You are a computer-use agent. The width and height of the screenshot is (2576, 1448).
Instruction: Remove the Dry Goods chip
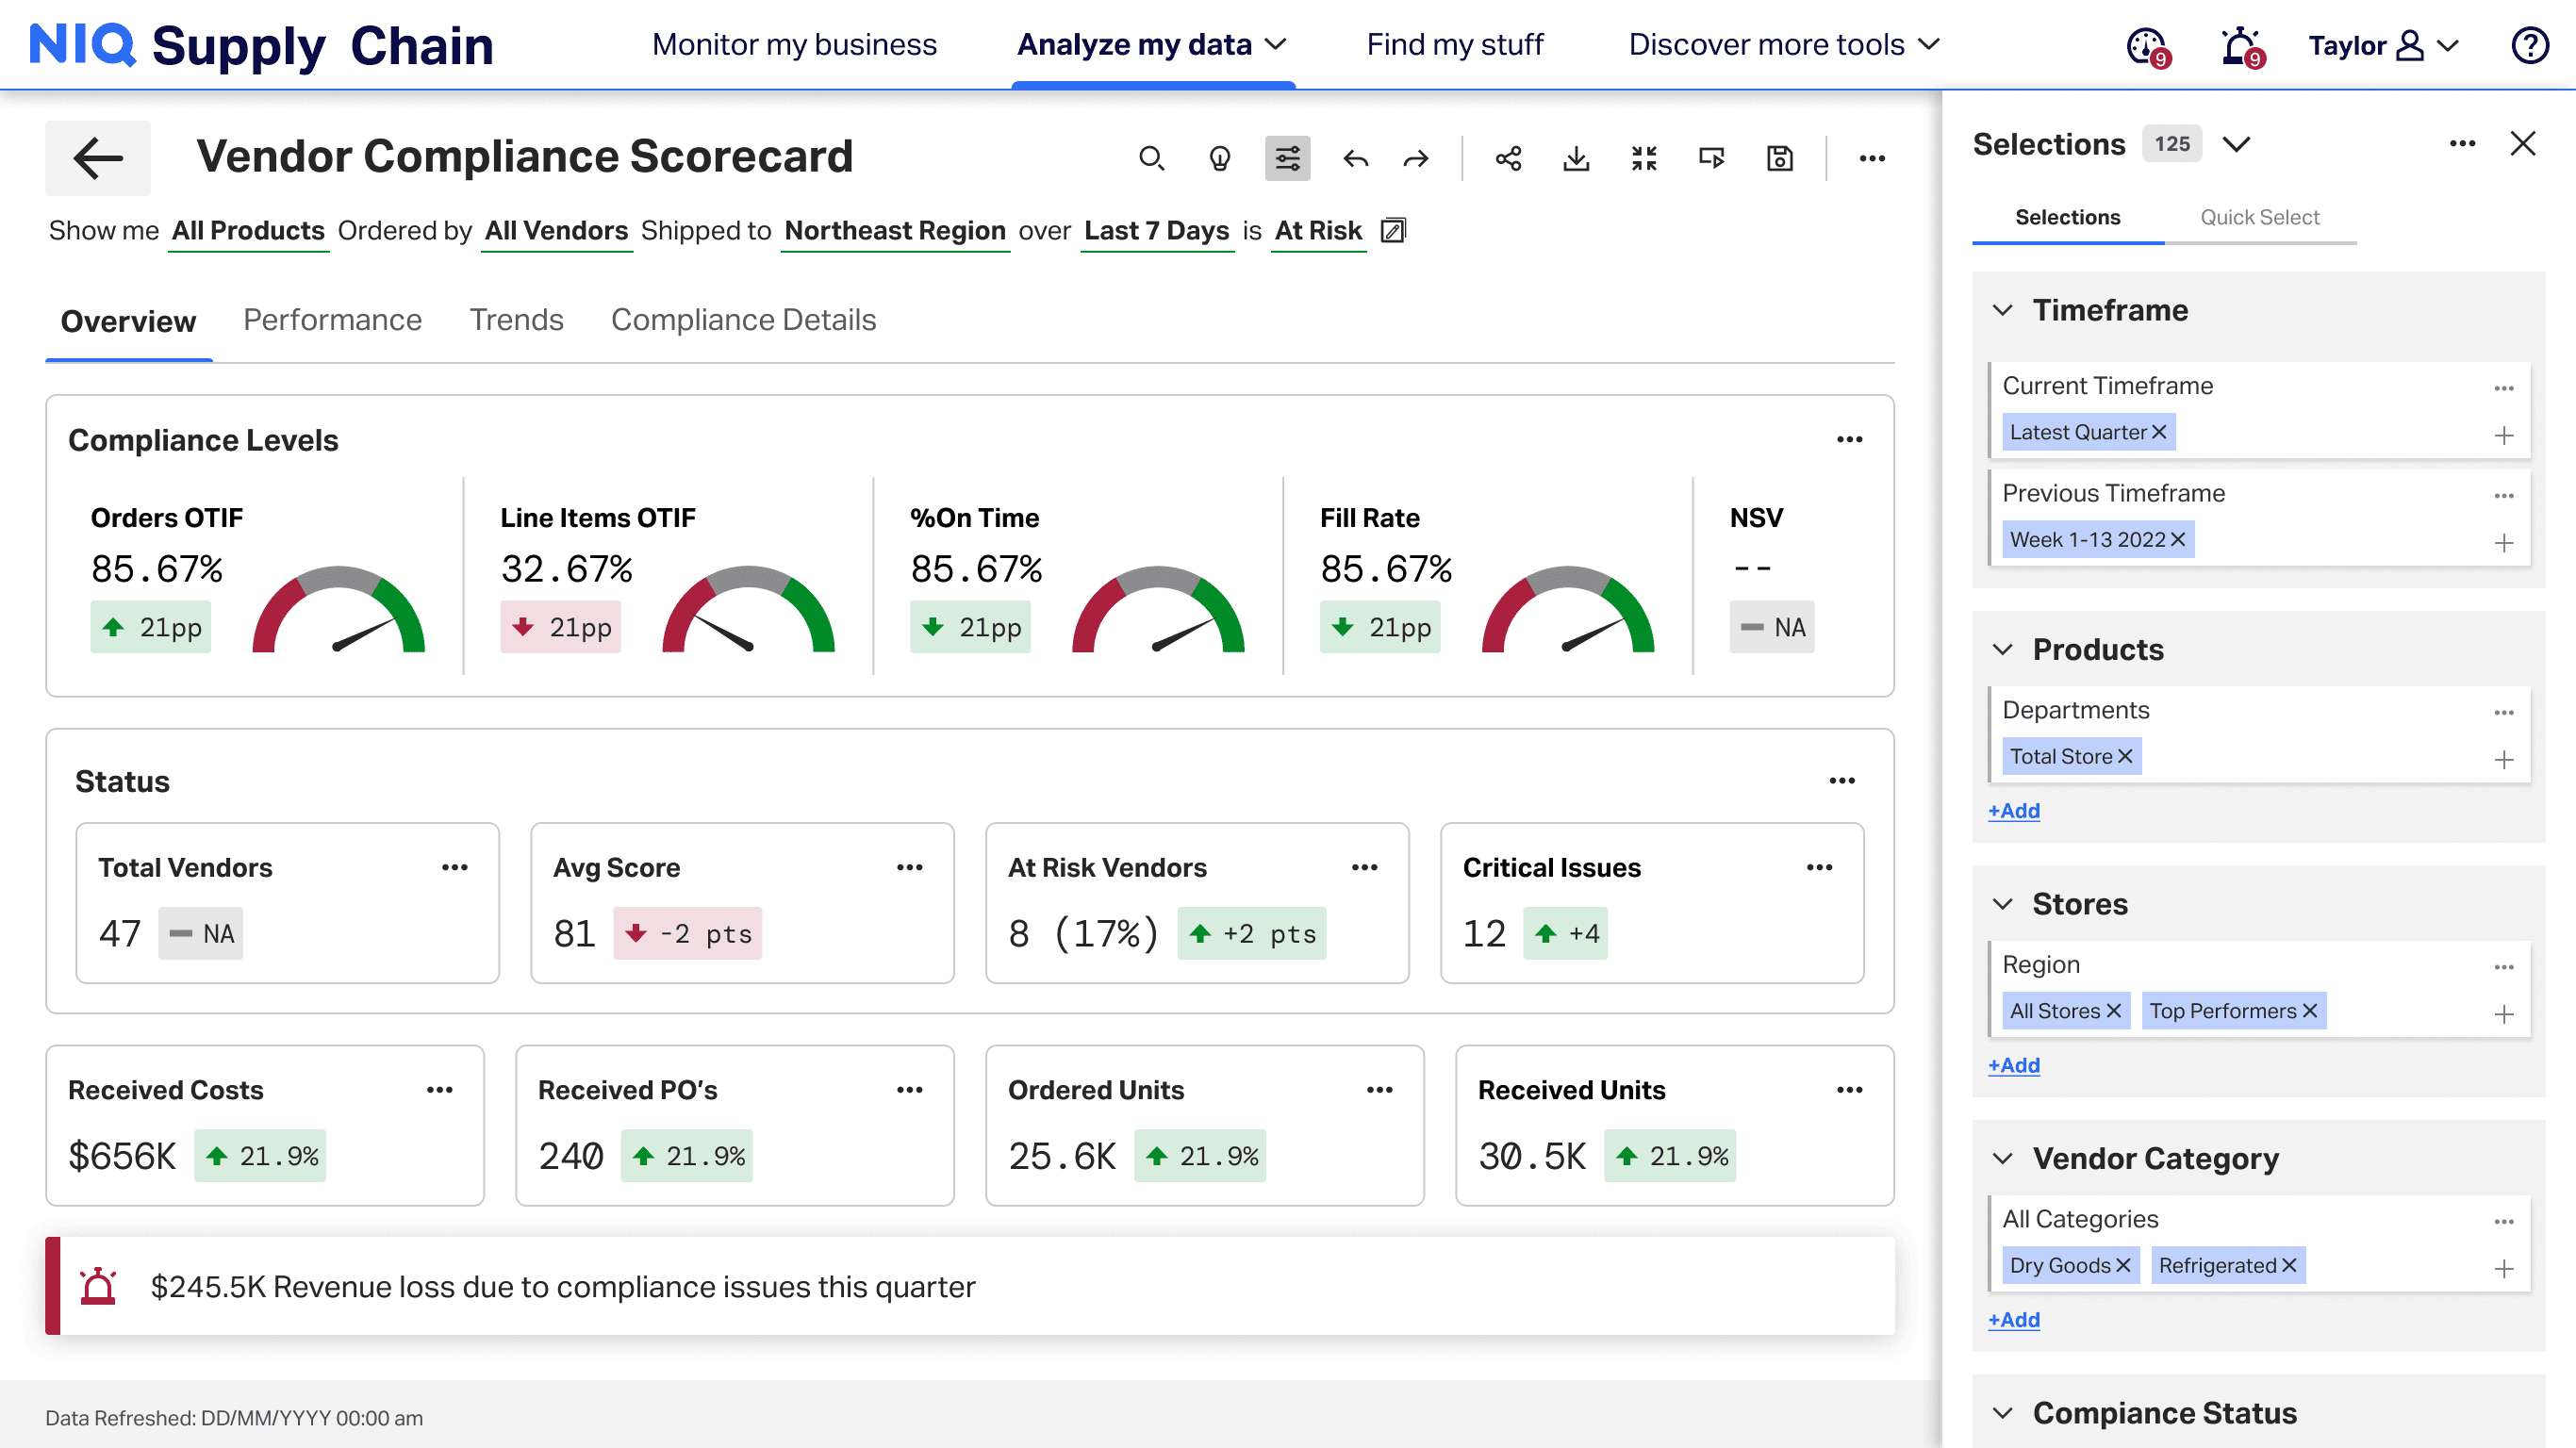pos(2123,1266)
